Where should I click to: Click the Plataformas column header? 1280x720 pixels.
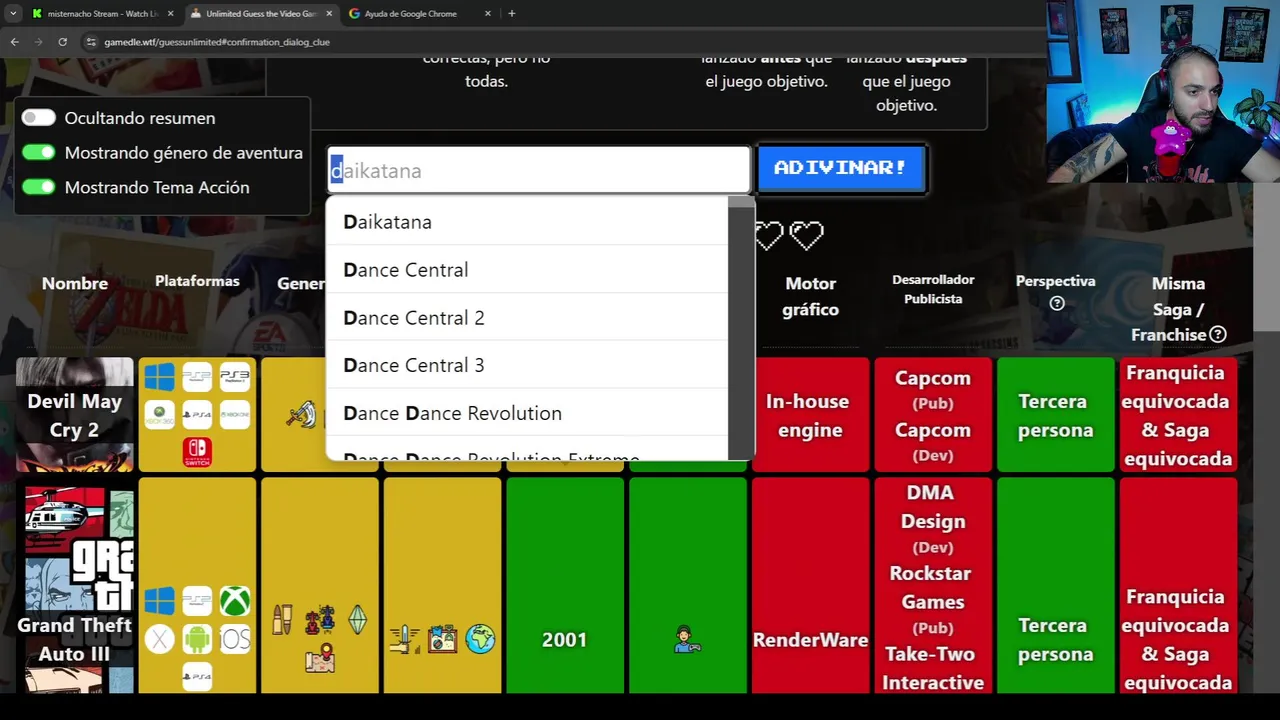(x=197, y=281)
